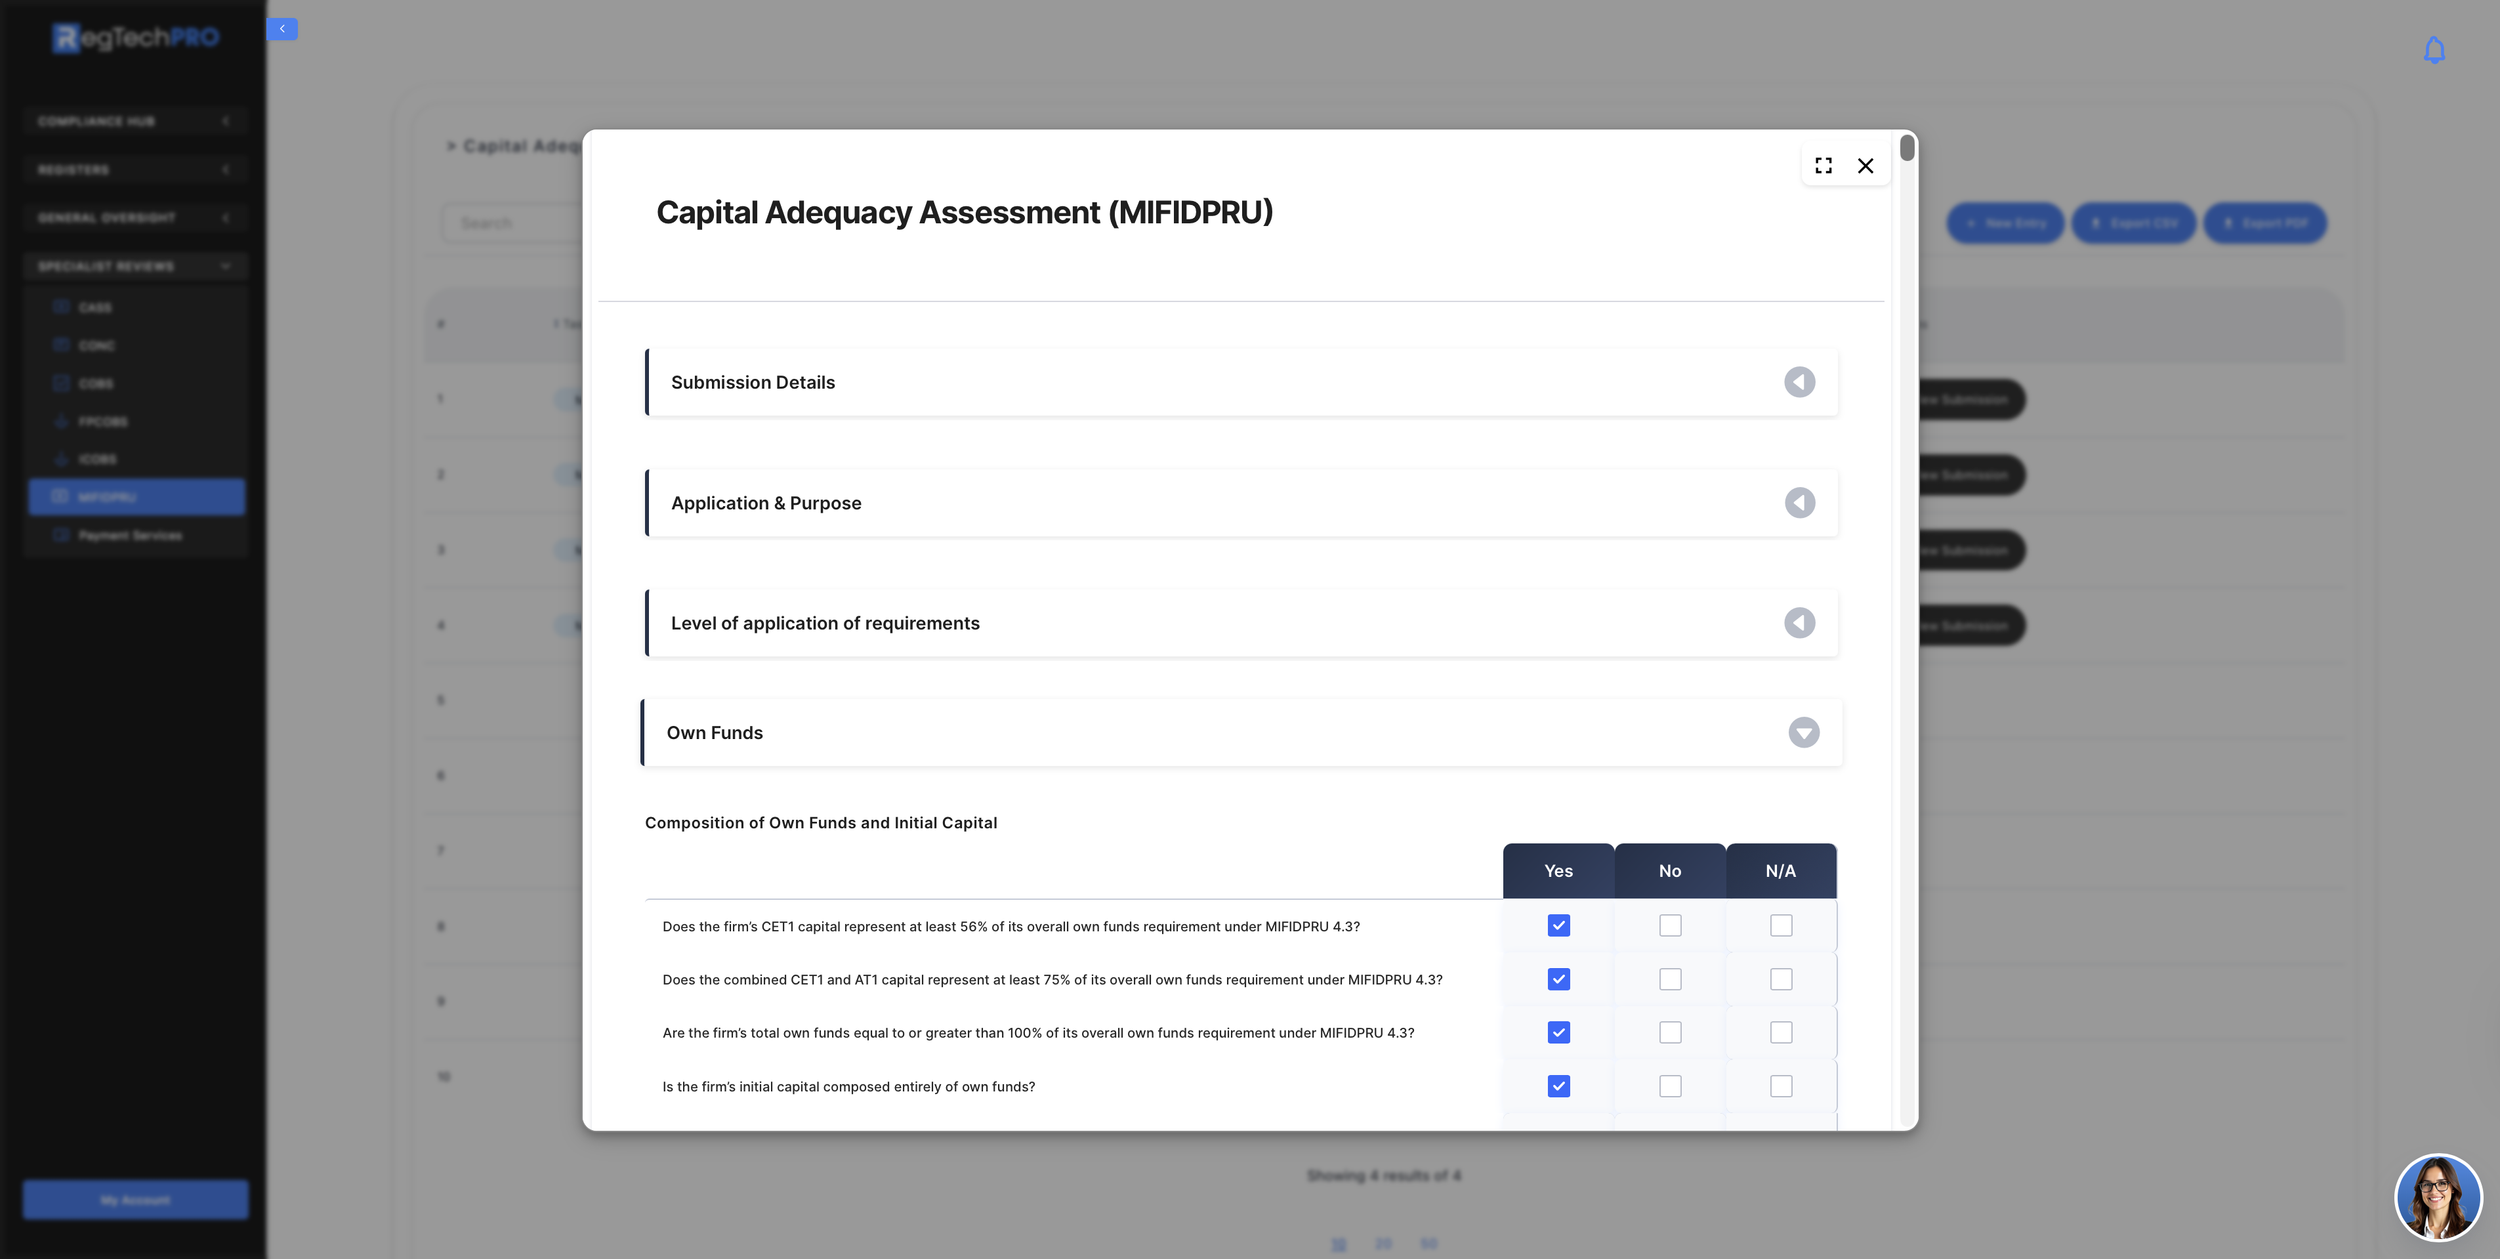Check N/A for total own funds 100% question
Screen dimensions: 2500x1259
(x=1781, y=1032)
